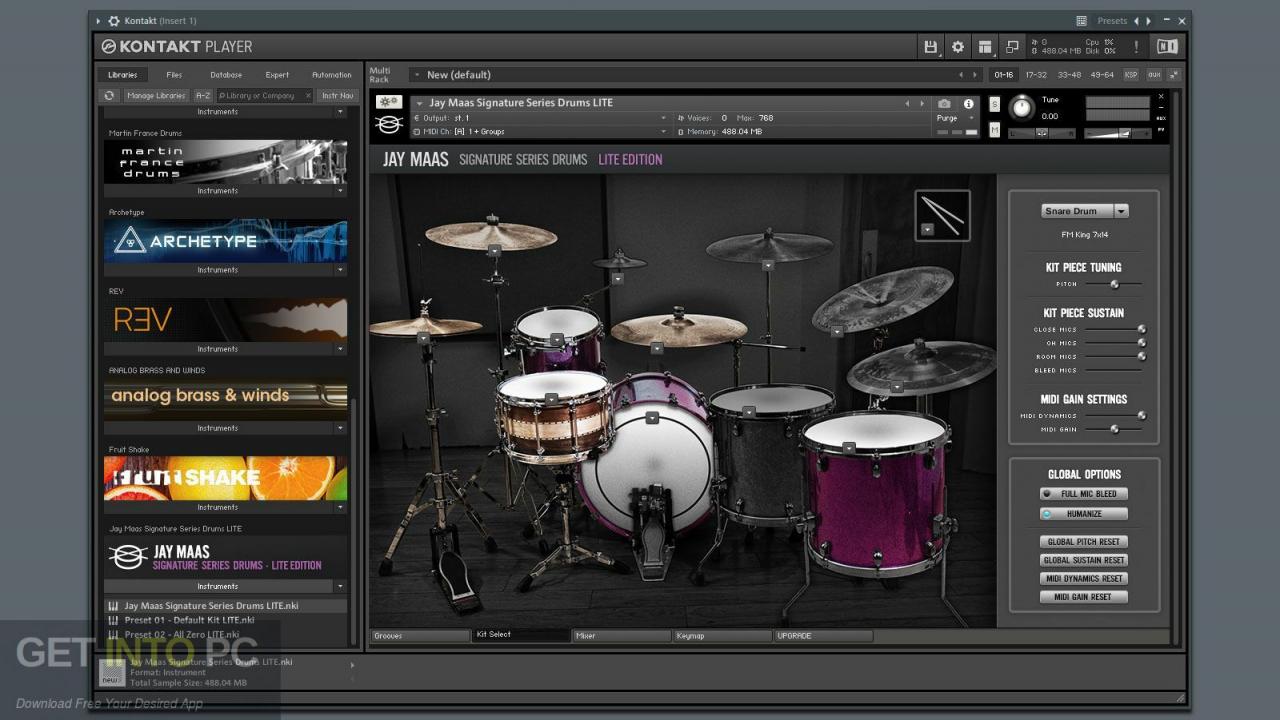The image size is (1280, 720).
Task: Click the snare drum kit piece marker
Action: click(551, 399)
